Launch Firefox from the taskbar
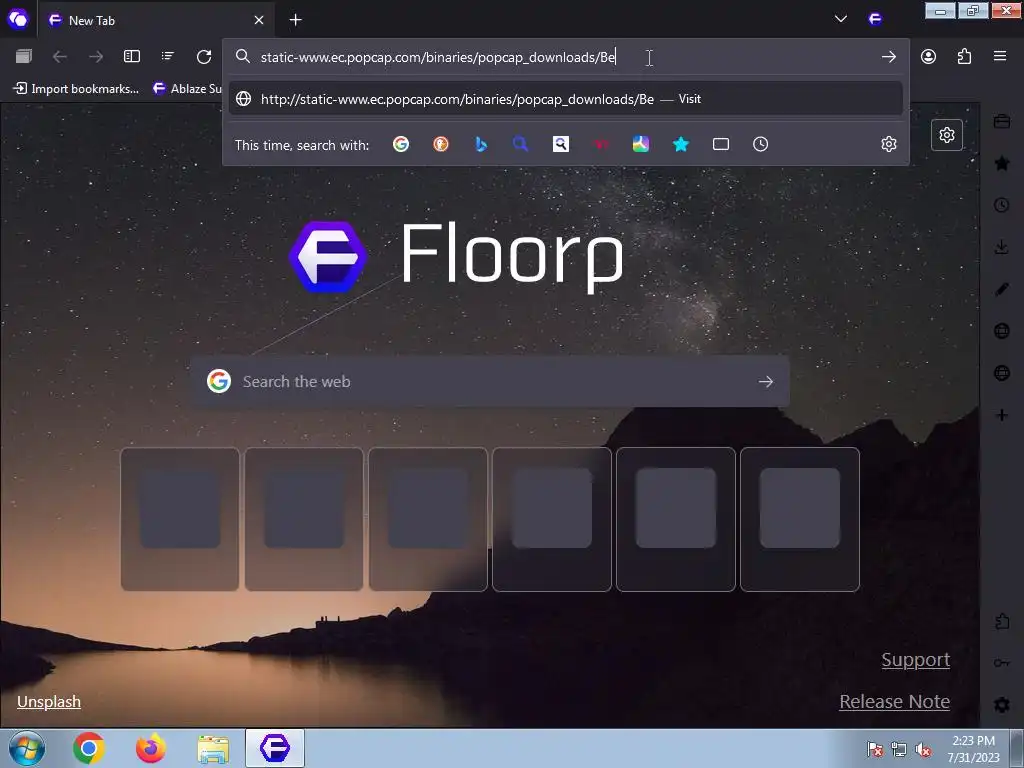 coord(151,748)
